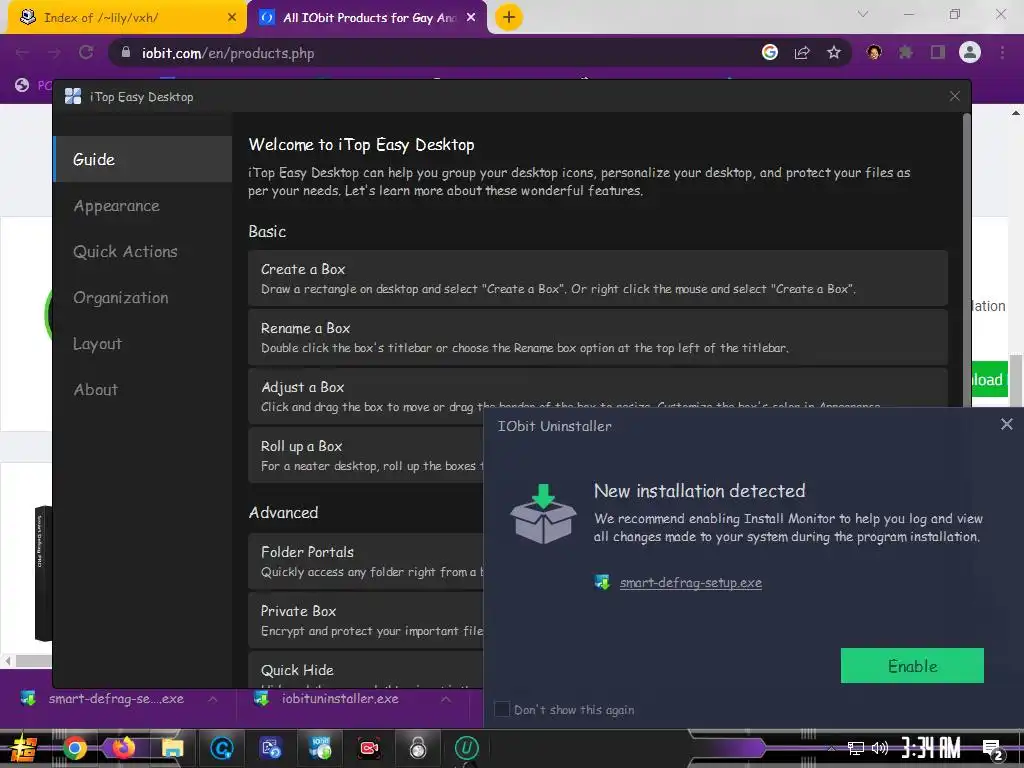
Task: Open the Roll up a Box entry
Action: [x=365, y=455]
